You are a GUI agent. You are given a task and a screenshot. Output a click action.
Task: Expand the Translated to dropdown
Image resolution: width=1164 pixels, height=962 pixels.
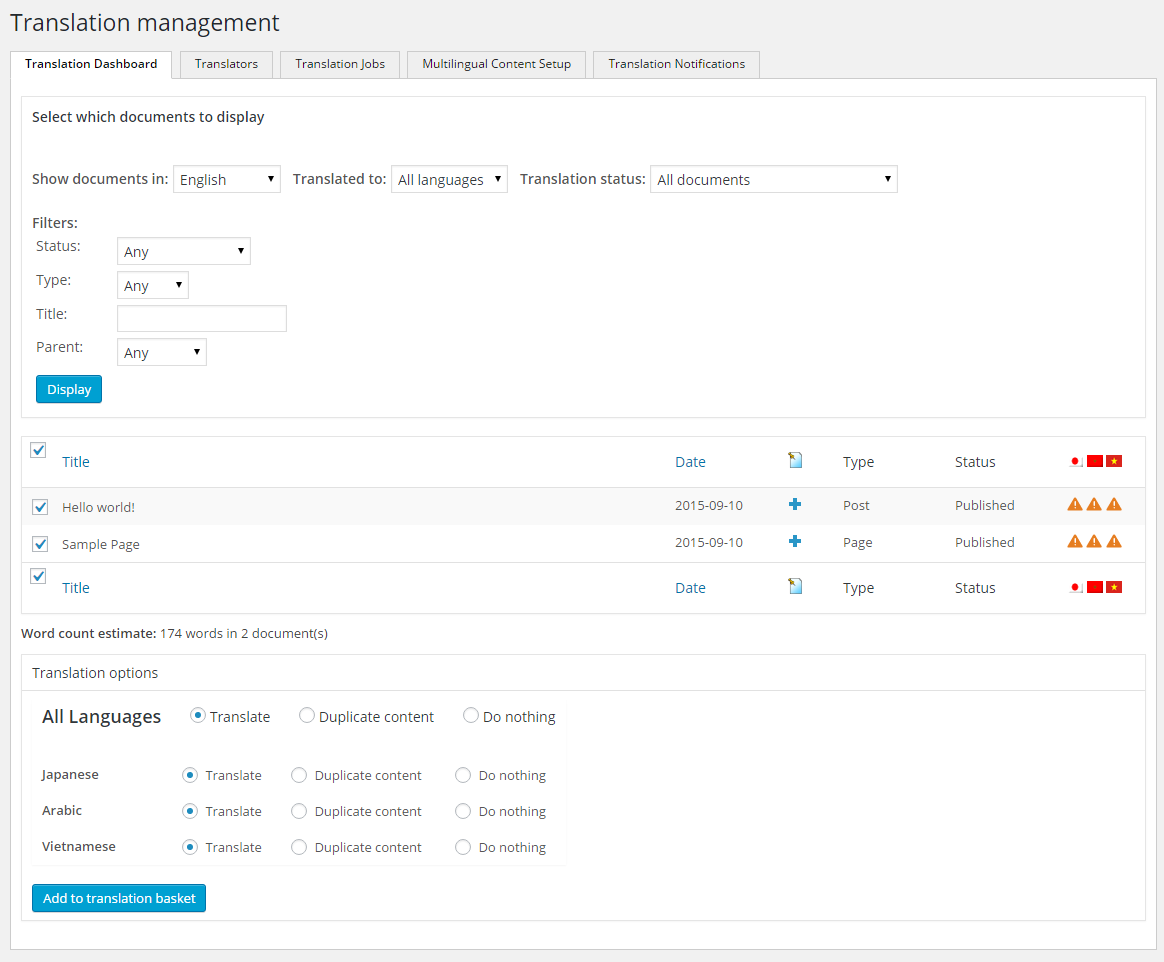[x=449, y=179]
